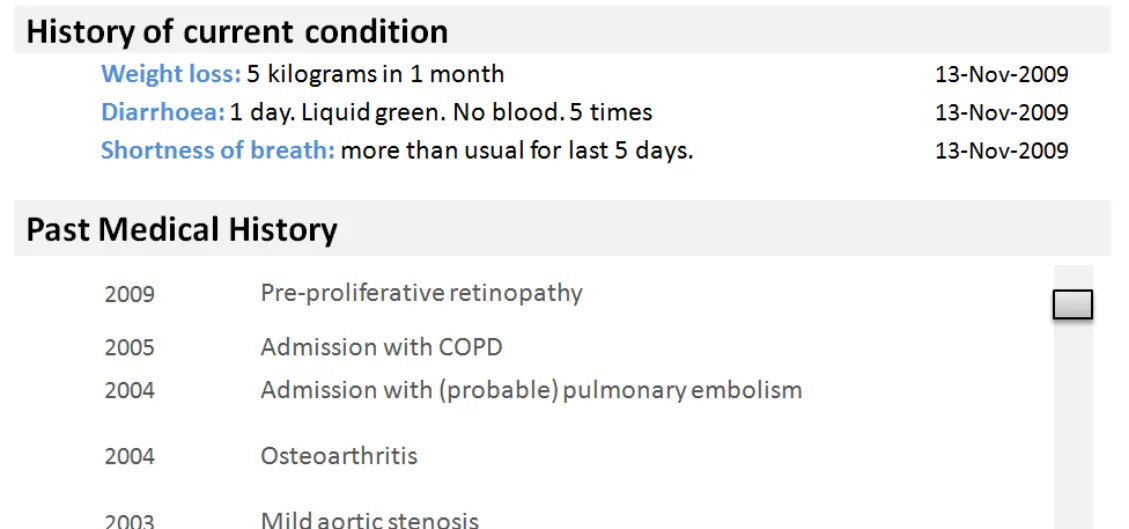Click the year 2009 in medical history
This screenshot has height=529, width=1129.
(x=130, y=294)
